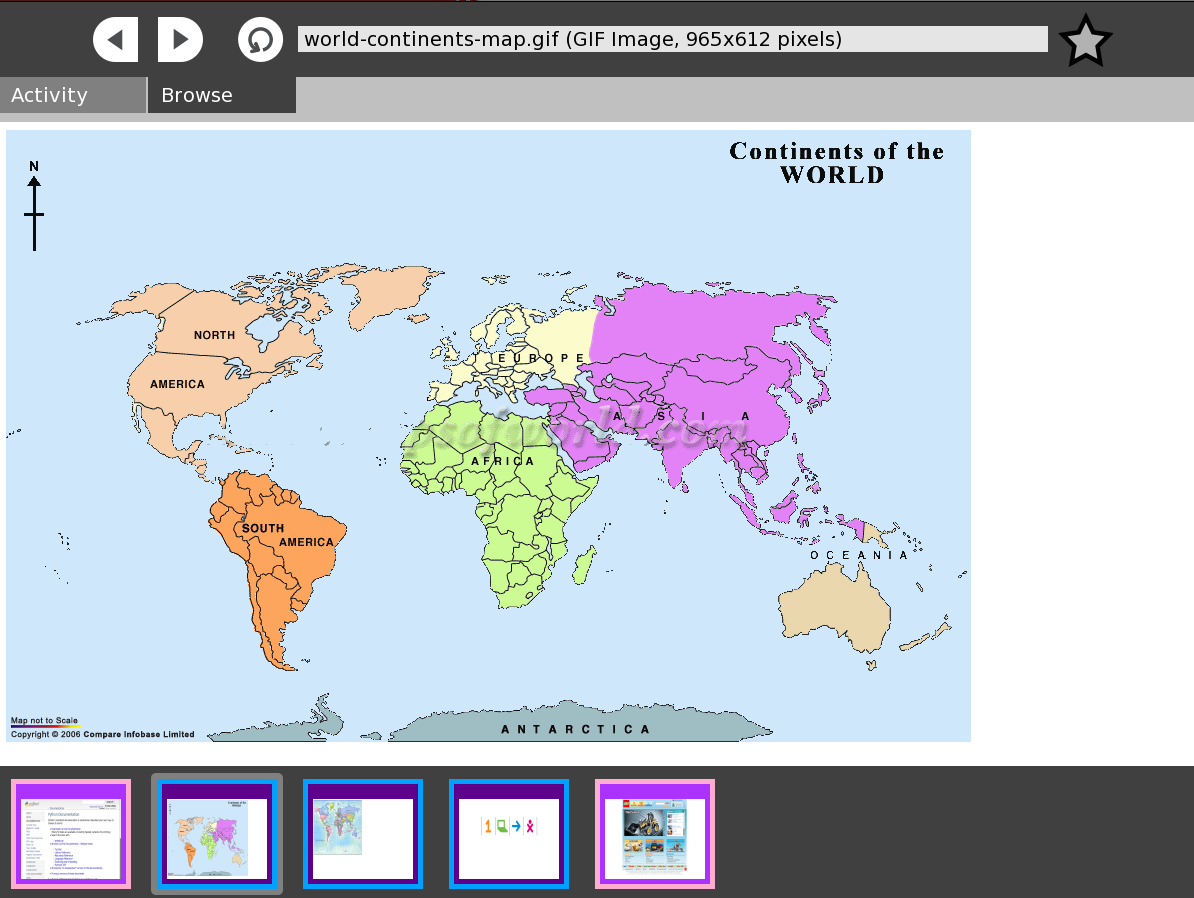
Task: Open the LEGO website thumbnail
Action: pyautogui.click(x=655, y=834)
